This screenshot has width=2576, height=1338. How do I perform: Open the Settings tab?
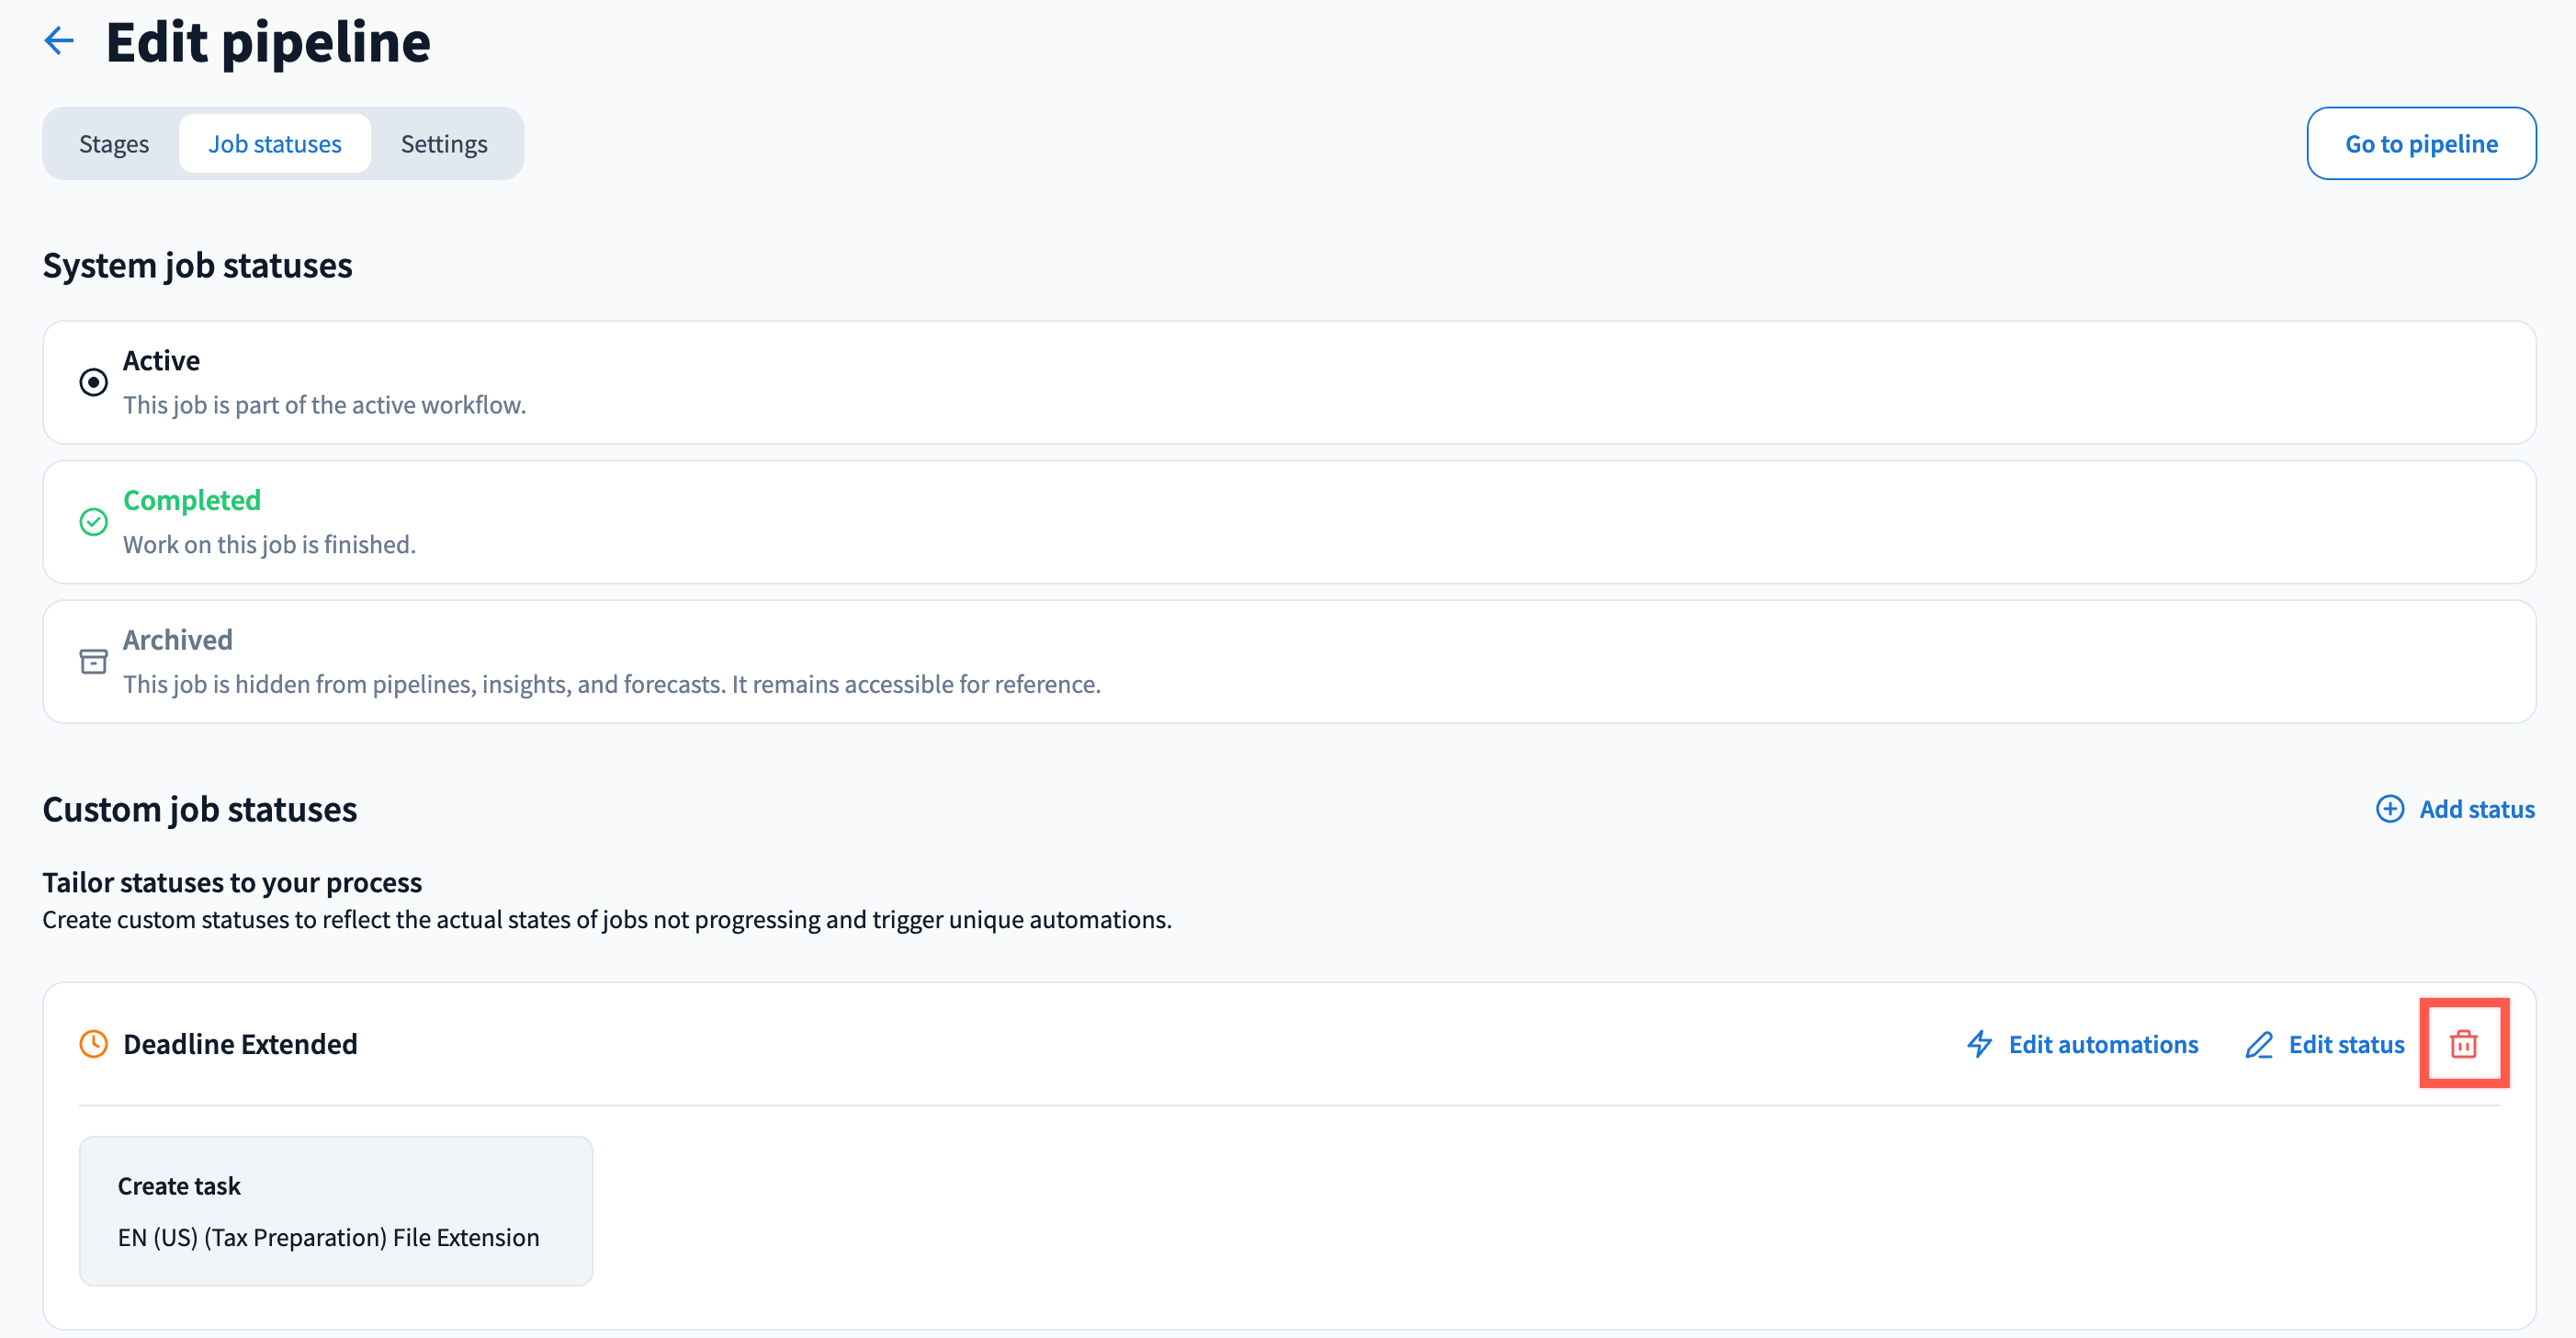pyautogui.click(x=444, y=144)
